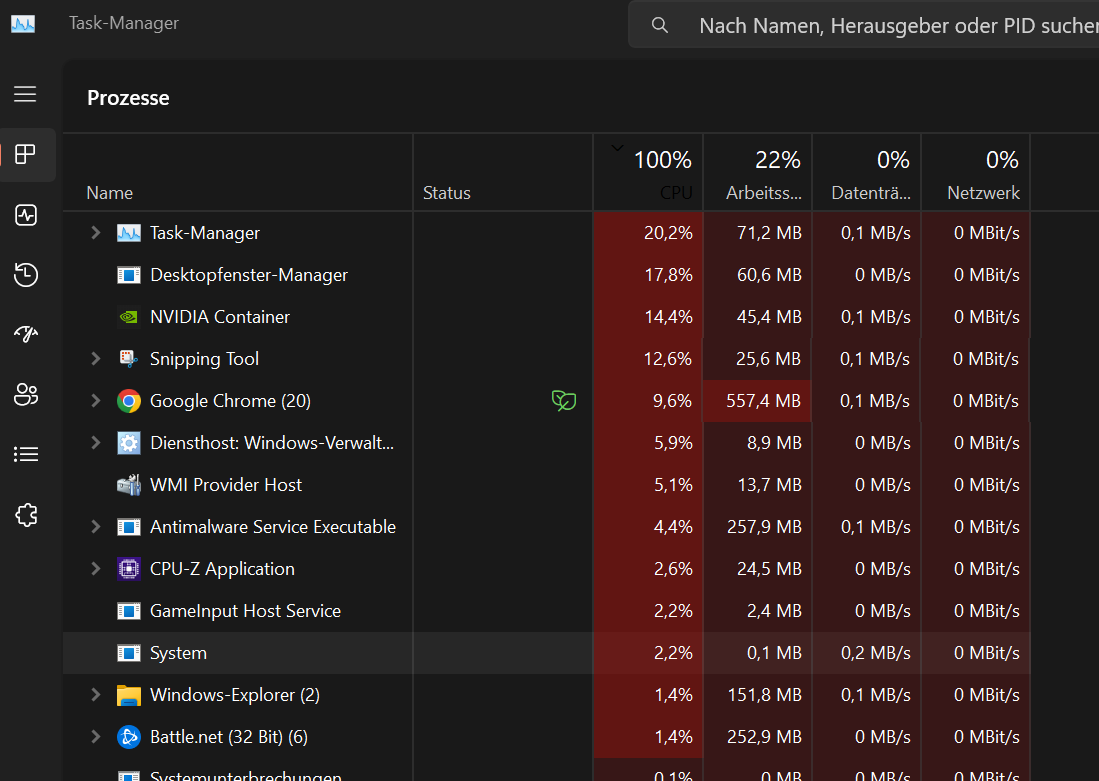Click the Antimalware Service Executable icon
Screen dimensions: 1099x781
pos(129,527)
